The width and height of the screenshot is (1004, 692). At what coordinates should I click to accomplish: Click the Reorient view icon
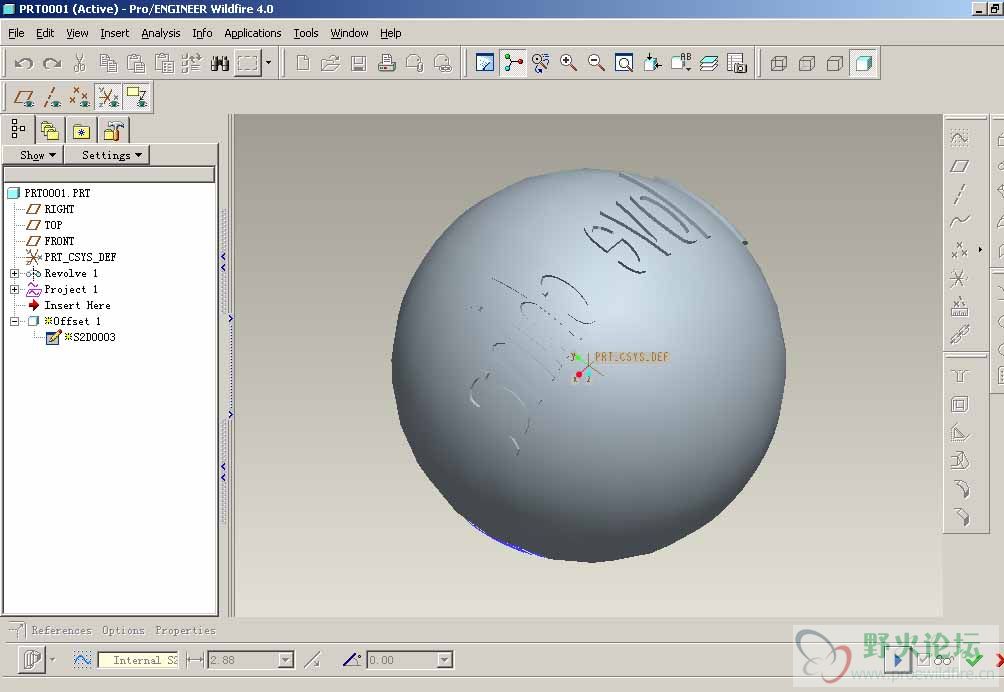652,63
